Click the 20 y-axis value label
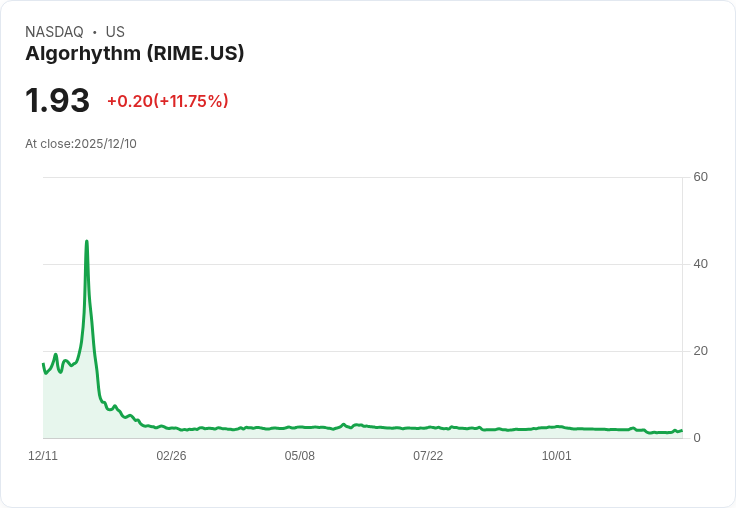The width and height of the screenshot is (736, 508). click(700, 351)
